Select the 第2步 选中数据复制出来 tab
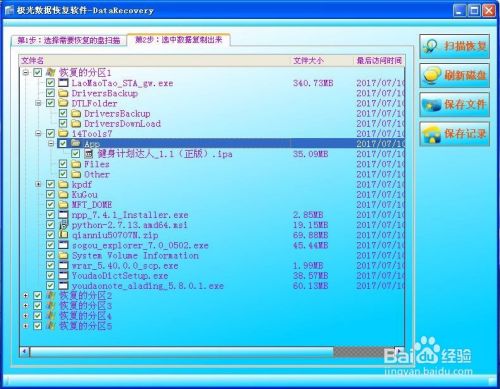This screenshot has height=389, width=500. point(178,40)
